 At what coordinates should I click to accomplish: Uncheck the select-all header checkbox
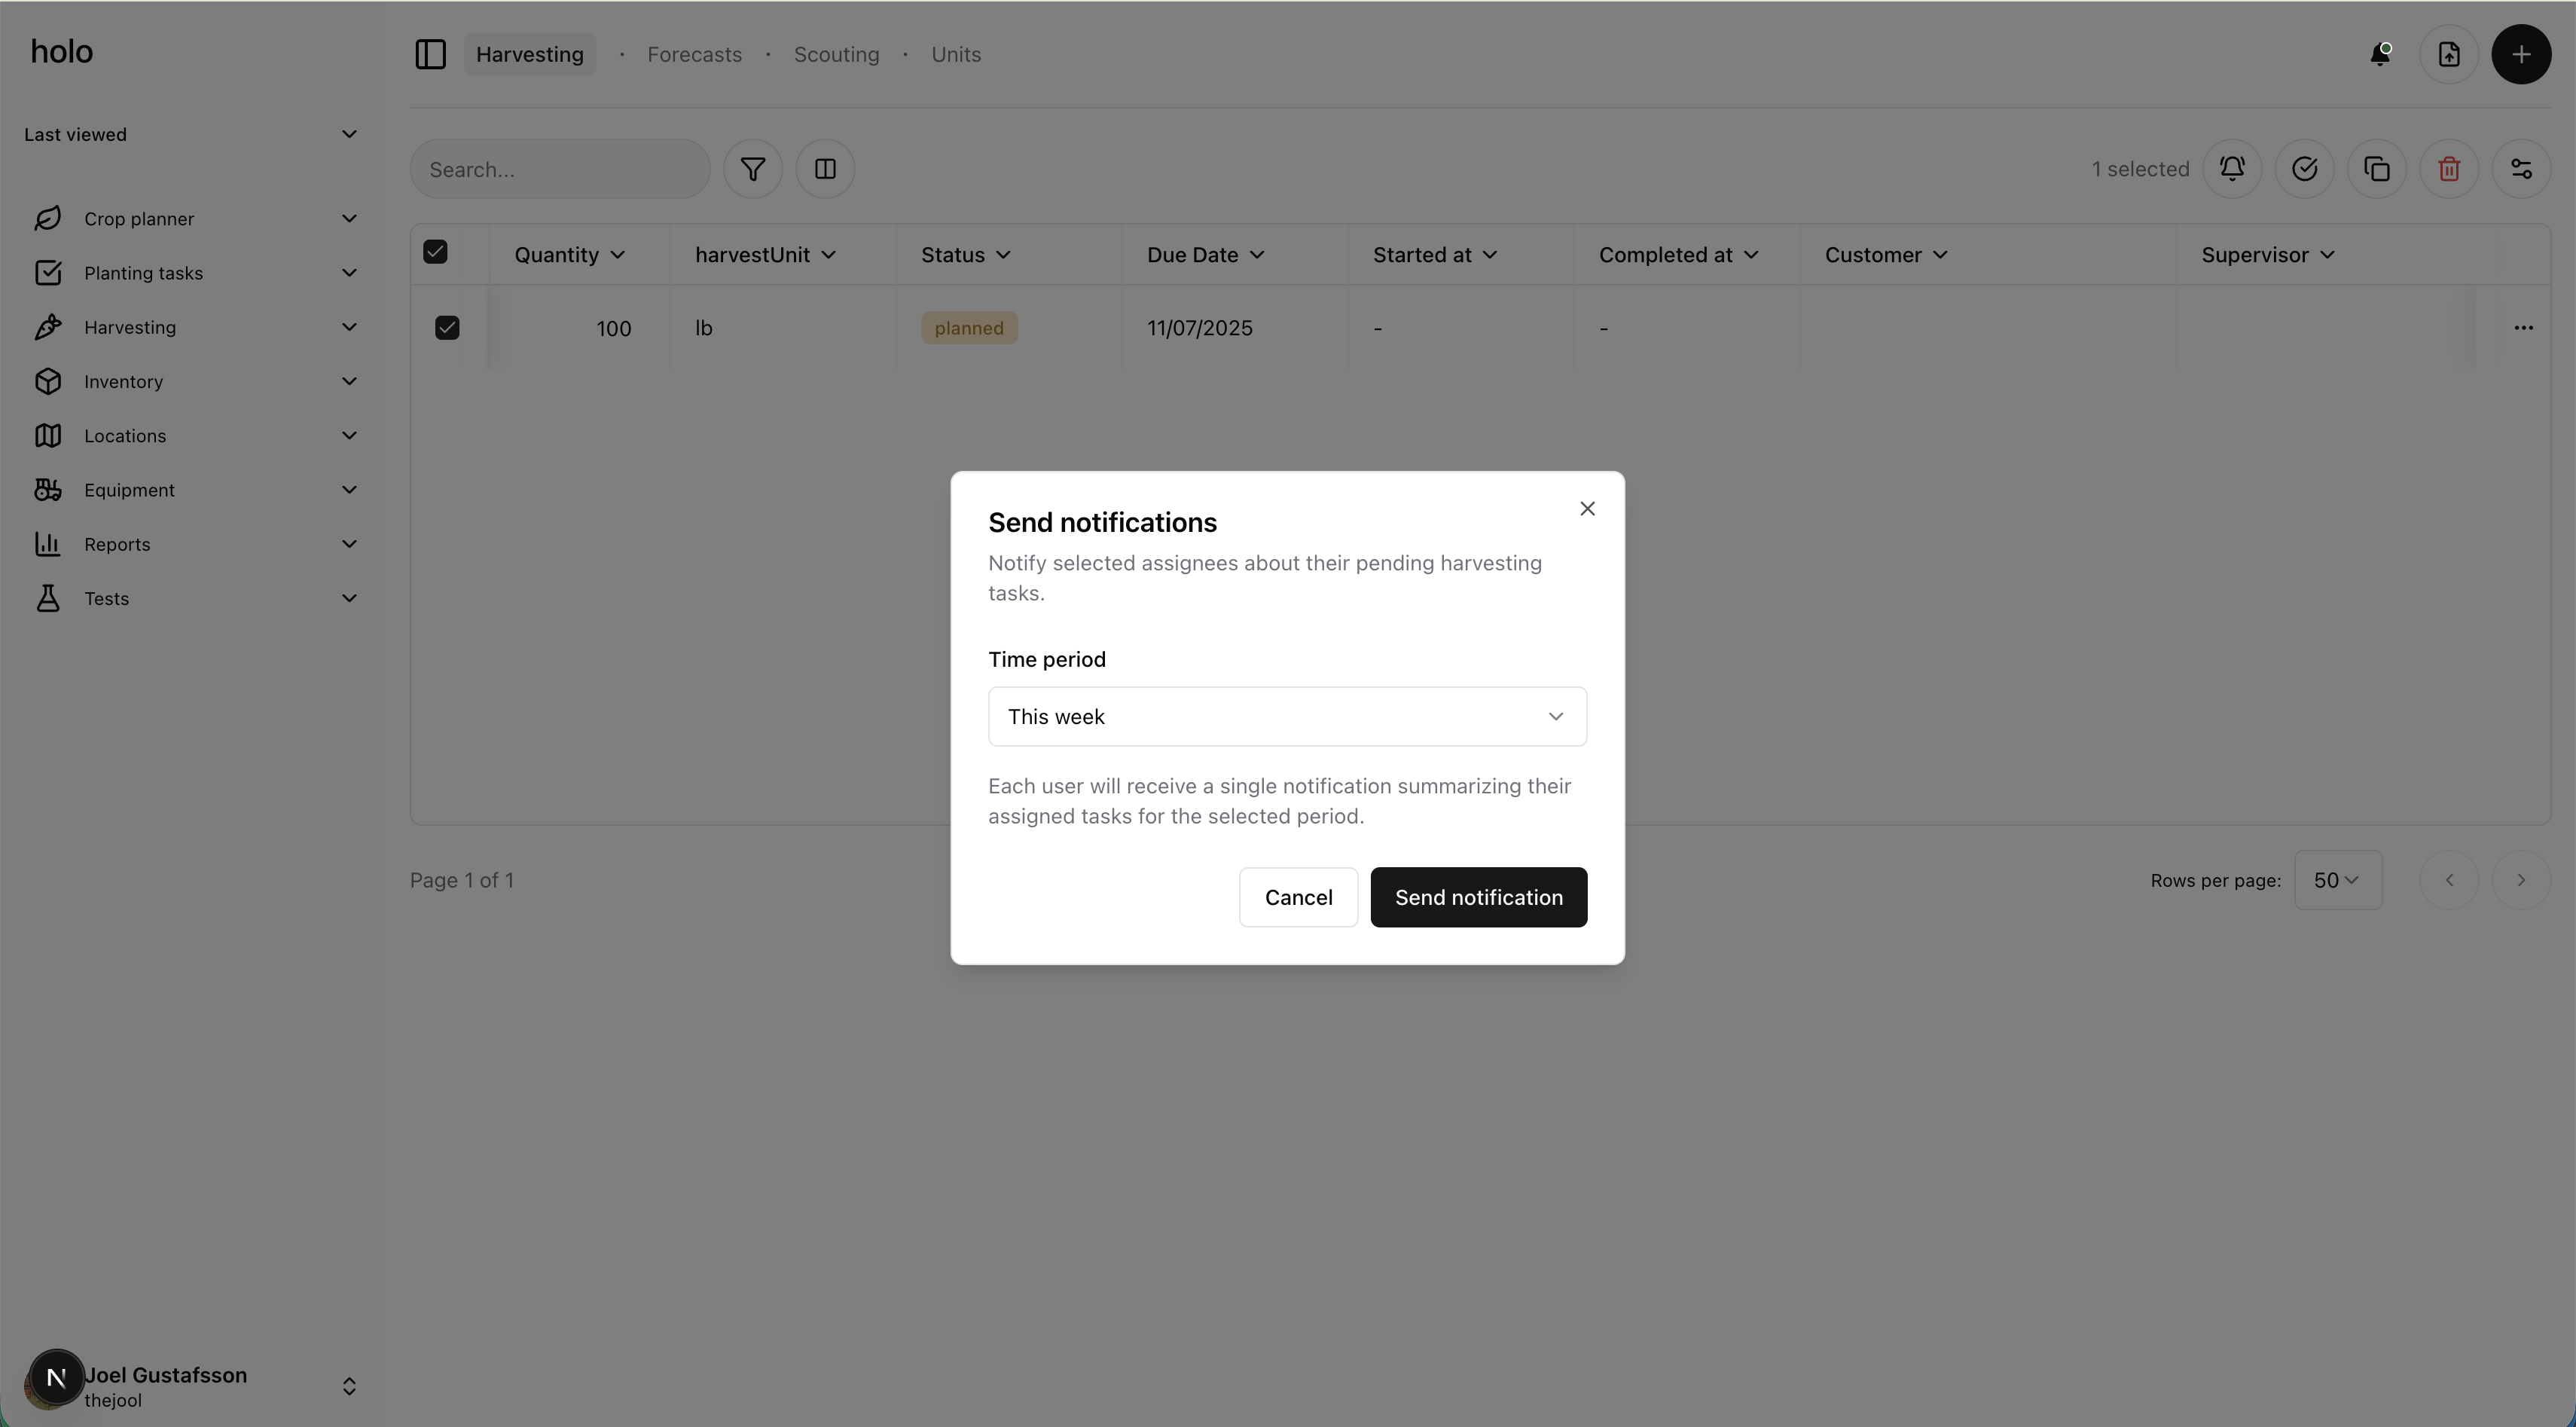coord(435,252)
